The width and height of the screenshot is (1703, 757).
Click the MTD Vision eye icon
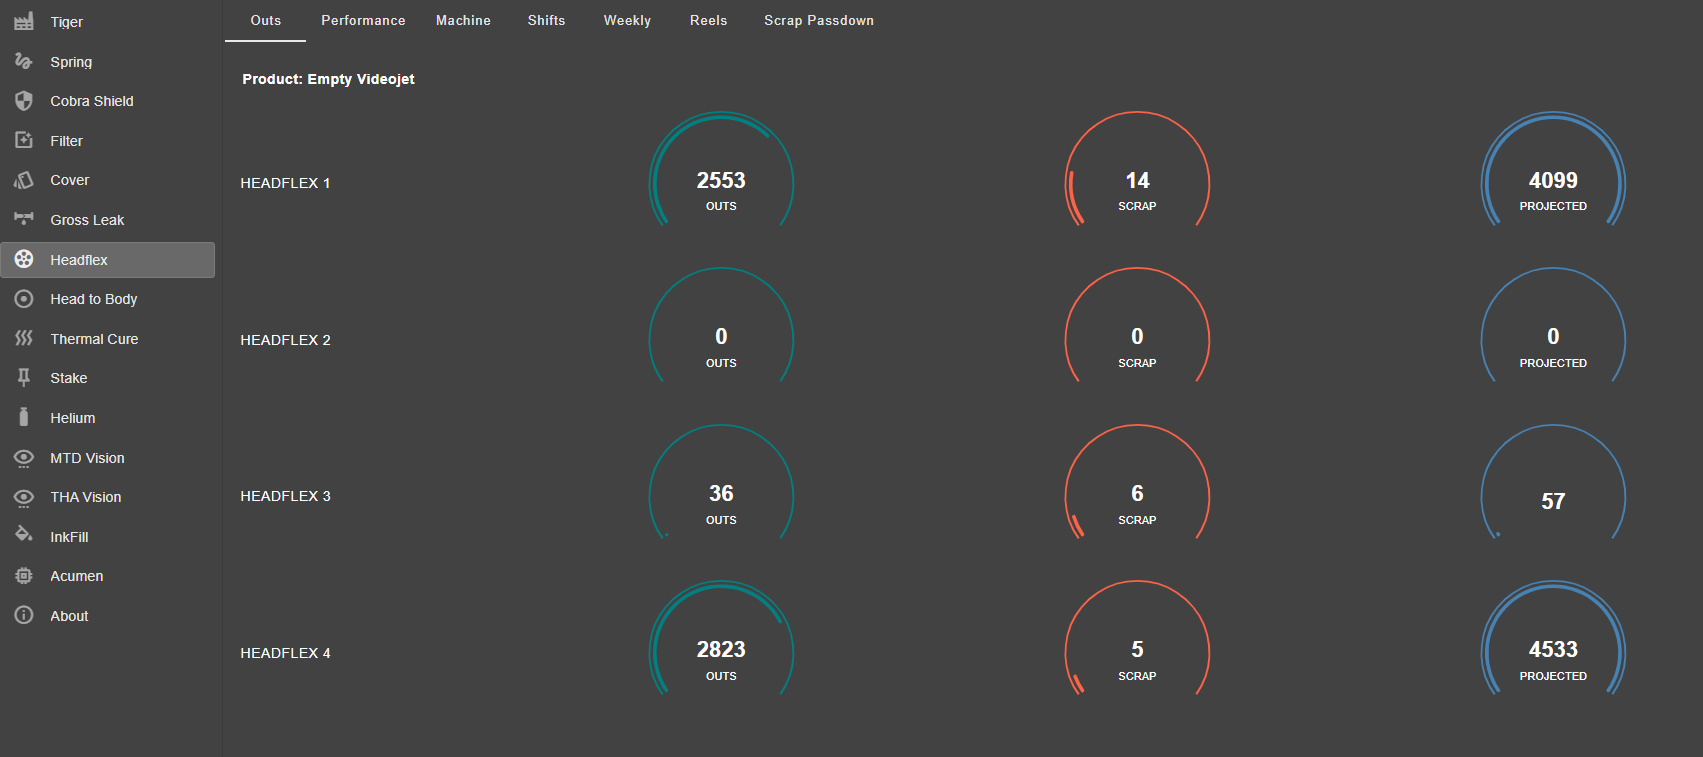(x=24, y=458)
